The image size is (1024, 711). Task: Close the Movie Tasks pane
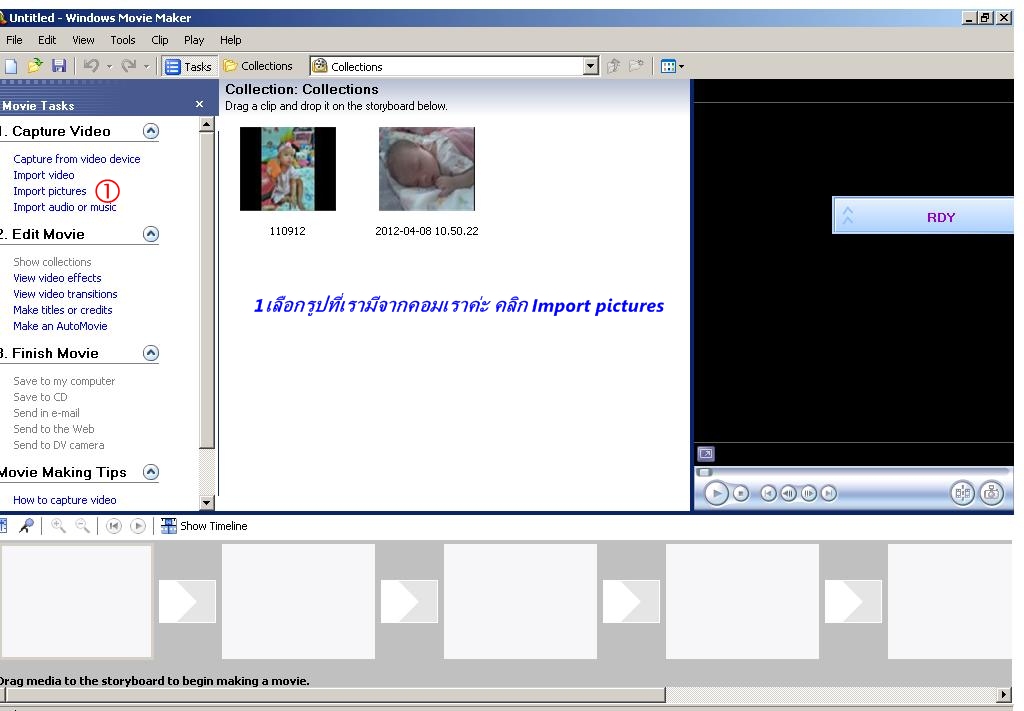[199, 104]
